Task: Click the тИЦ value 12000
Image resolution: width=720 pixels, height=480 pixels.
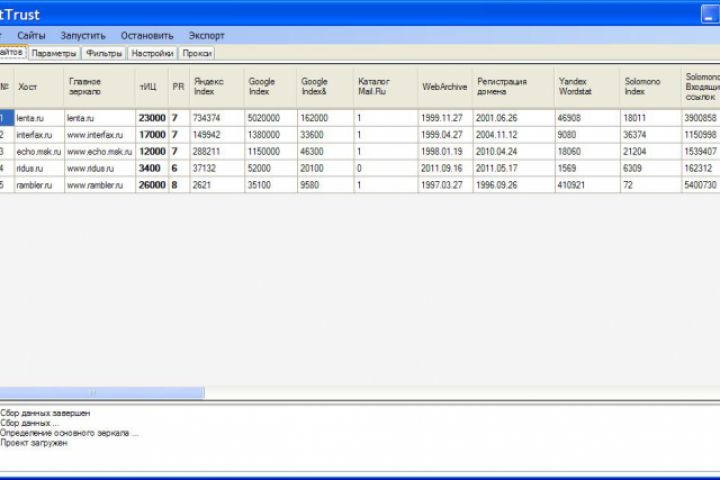Action: click(x=152, y=151)
